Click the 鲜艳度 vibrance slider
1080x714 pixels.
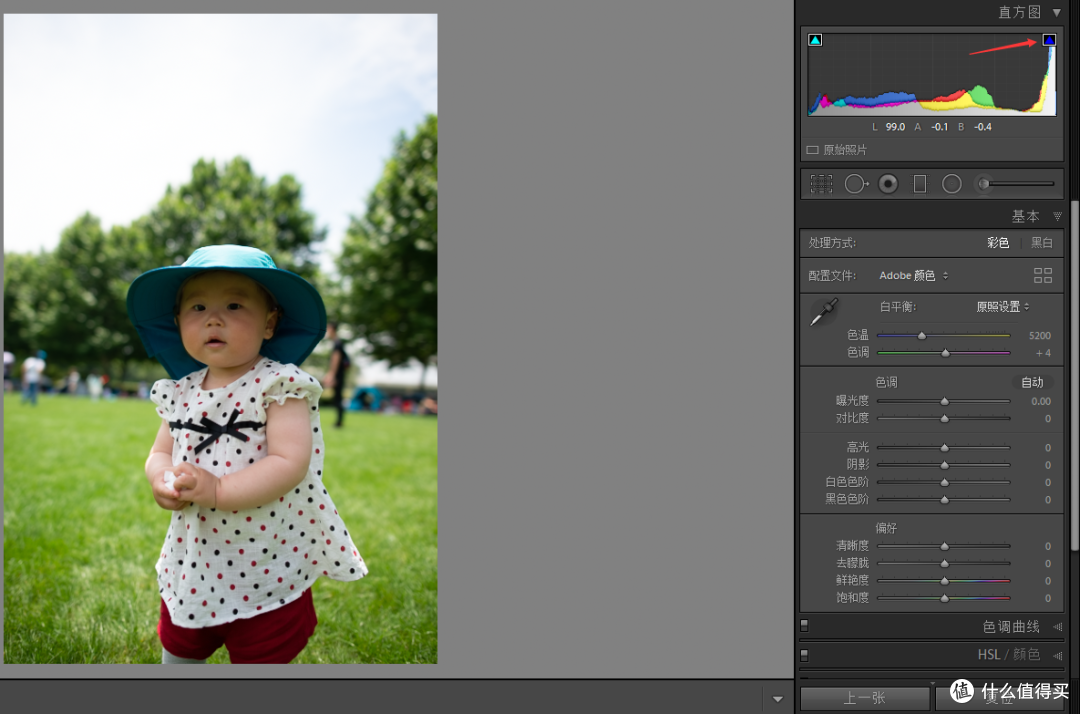[x=943, y=580]
